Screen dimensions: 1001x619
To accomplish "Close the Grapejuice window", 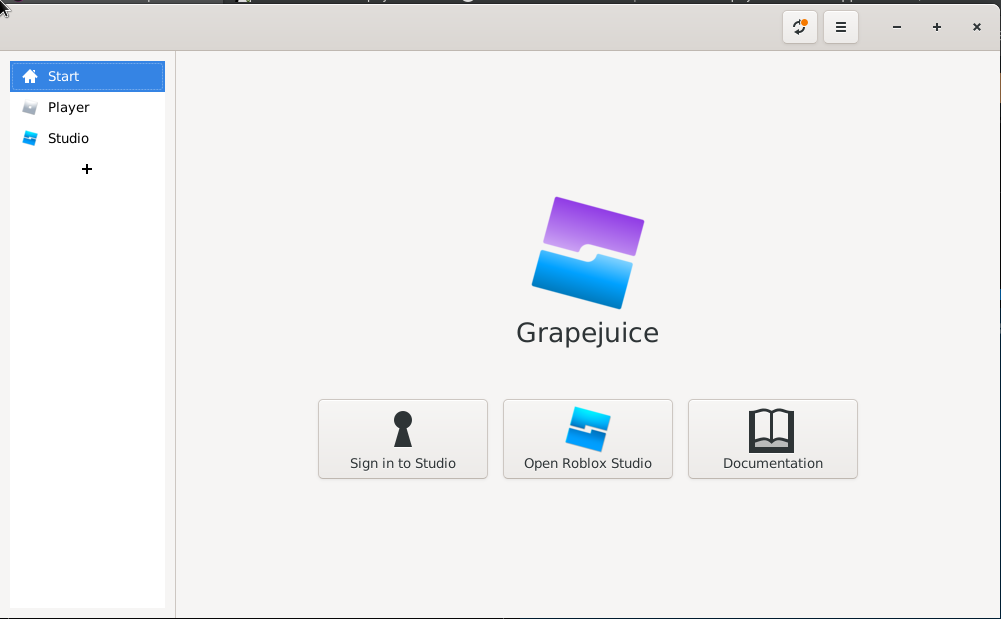I will coord(977,27).
